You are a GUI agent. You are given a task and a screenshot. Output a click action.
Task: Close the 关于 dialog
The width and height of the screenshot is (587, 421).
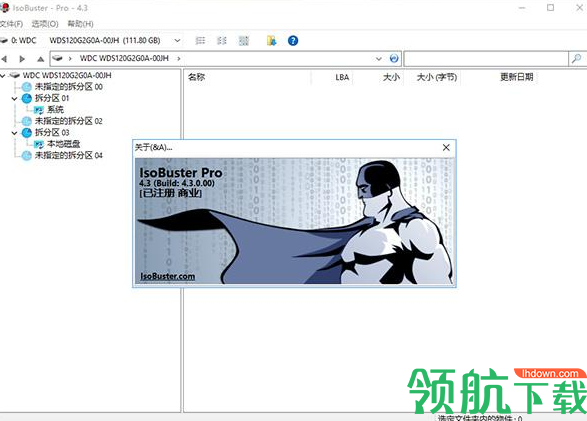tap(446, 147)
